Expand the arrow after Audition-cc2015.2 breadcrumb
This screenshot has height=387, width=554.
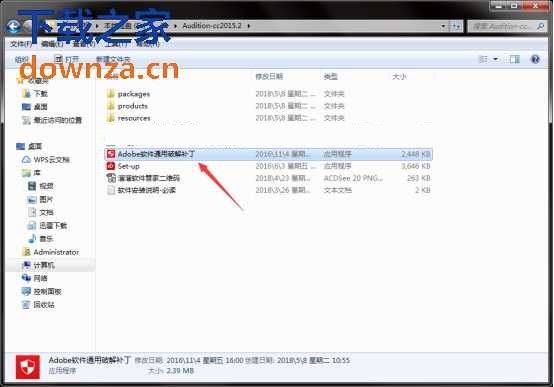coord(249,26)
